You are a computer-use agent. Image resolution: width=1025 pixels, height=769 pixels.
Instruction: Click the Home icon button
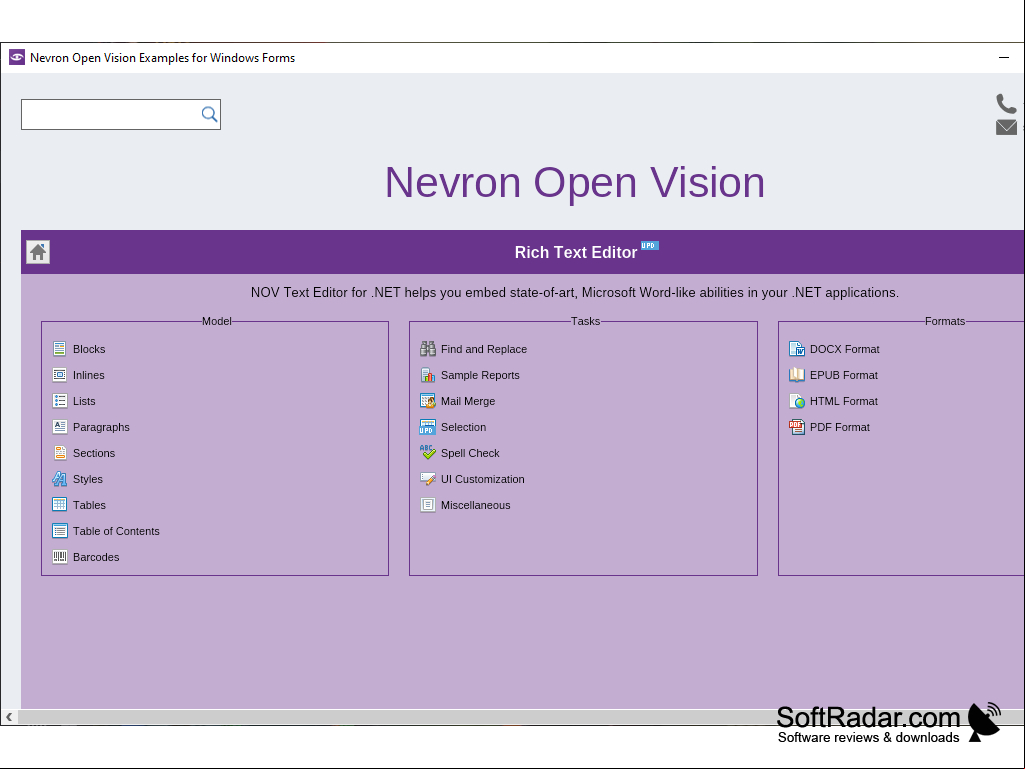pos(38,252)
